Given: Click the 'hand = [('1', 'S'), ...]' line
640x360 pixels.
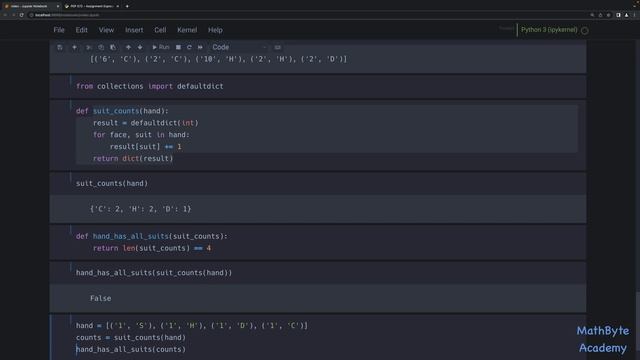Looking at the screenshot, I should coord(191,326).
